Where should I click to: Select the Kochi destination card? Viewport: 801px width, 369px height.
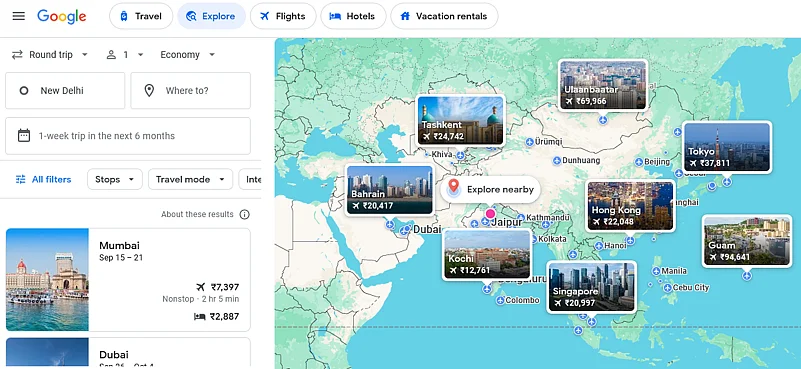pos(487,254)
